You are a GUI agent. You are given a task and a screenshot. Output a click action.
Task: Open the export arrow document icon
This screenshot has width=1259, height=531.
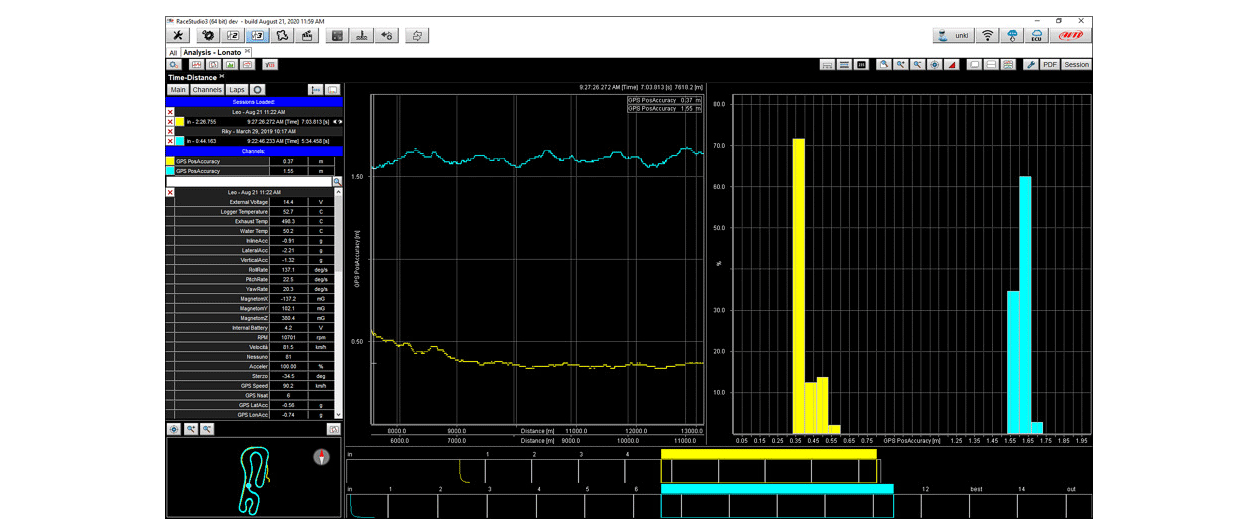pos(417,36)
